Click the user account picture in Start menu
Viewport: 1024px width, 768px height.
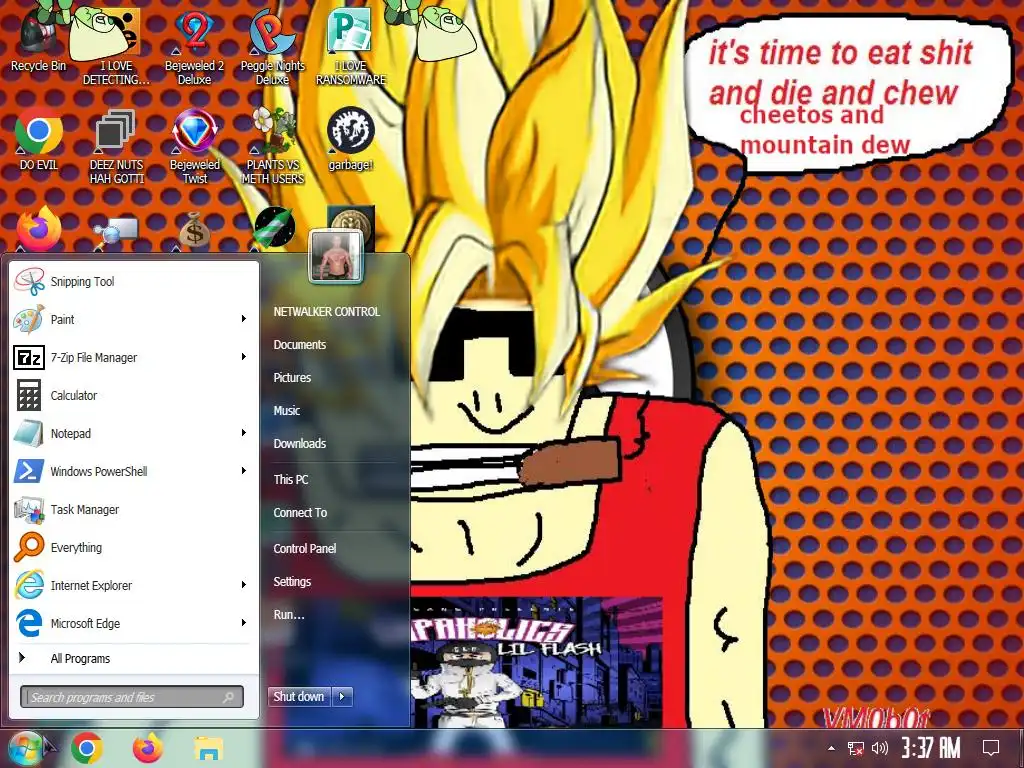336,256
